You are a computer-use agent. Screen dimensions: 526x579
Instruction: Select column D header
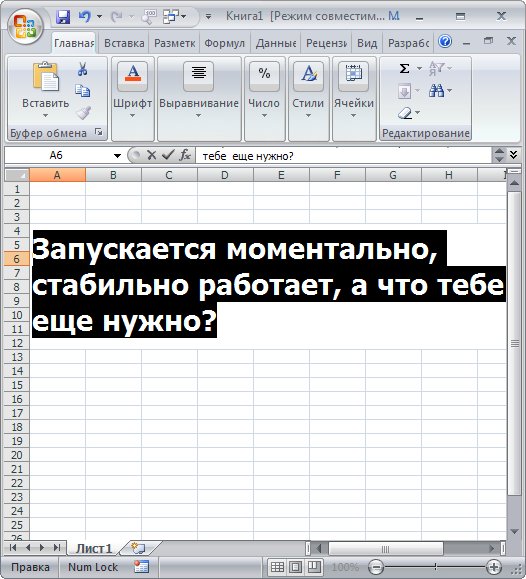pyautogui.click(x=225, y=175)
